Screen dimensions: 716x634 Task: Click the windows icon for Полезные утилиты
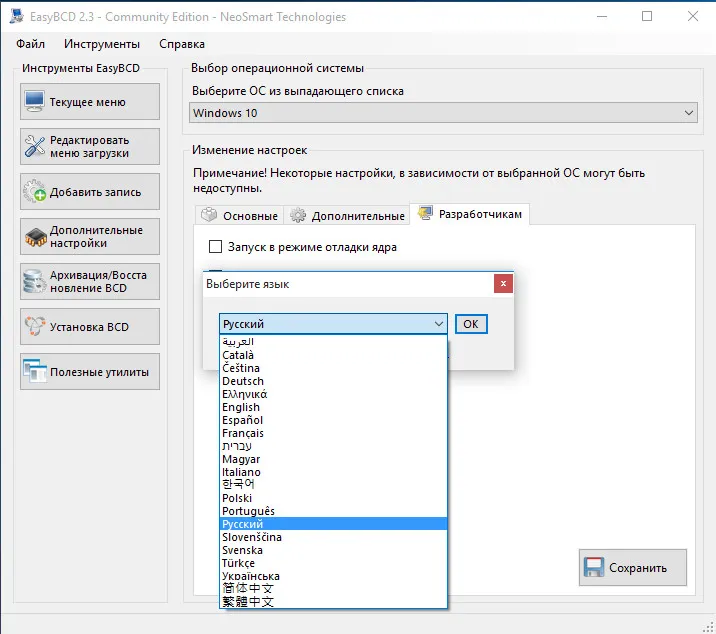click(35, 371)
